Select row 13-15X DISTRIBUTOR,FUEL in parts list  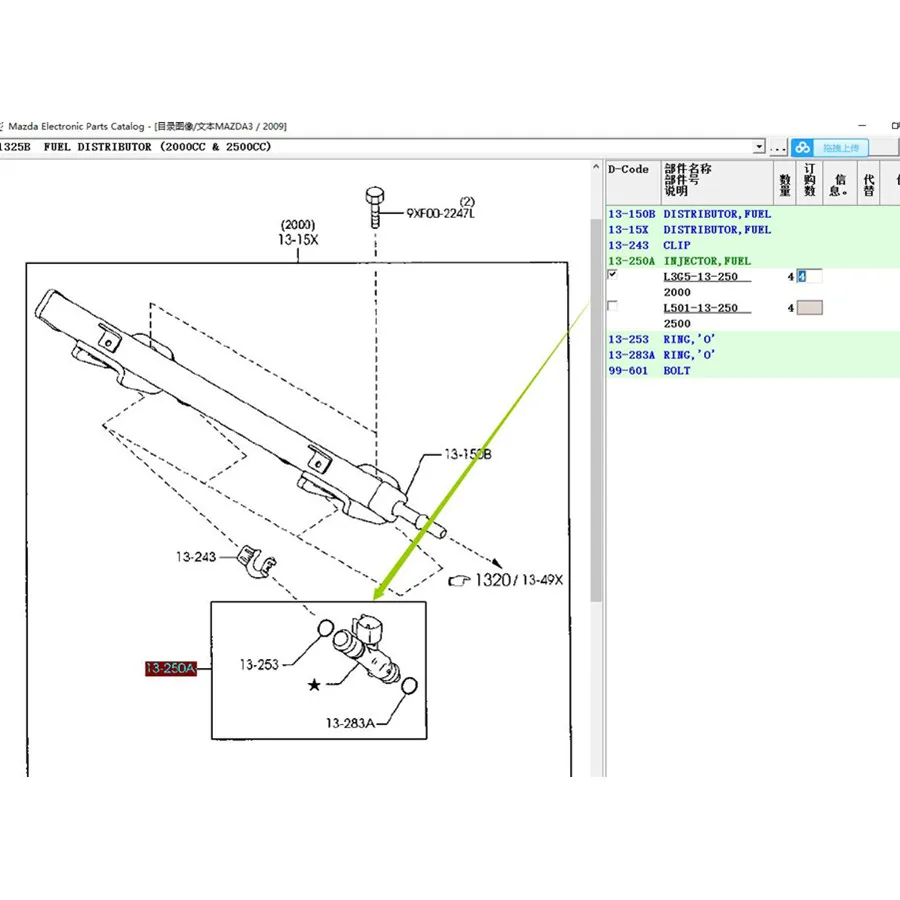[x=752, y=230]
